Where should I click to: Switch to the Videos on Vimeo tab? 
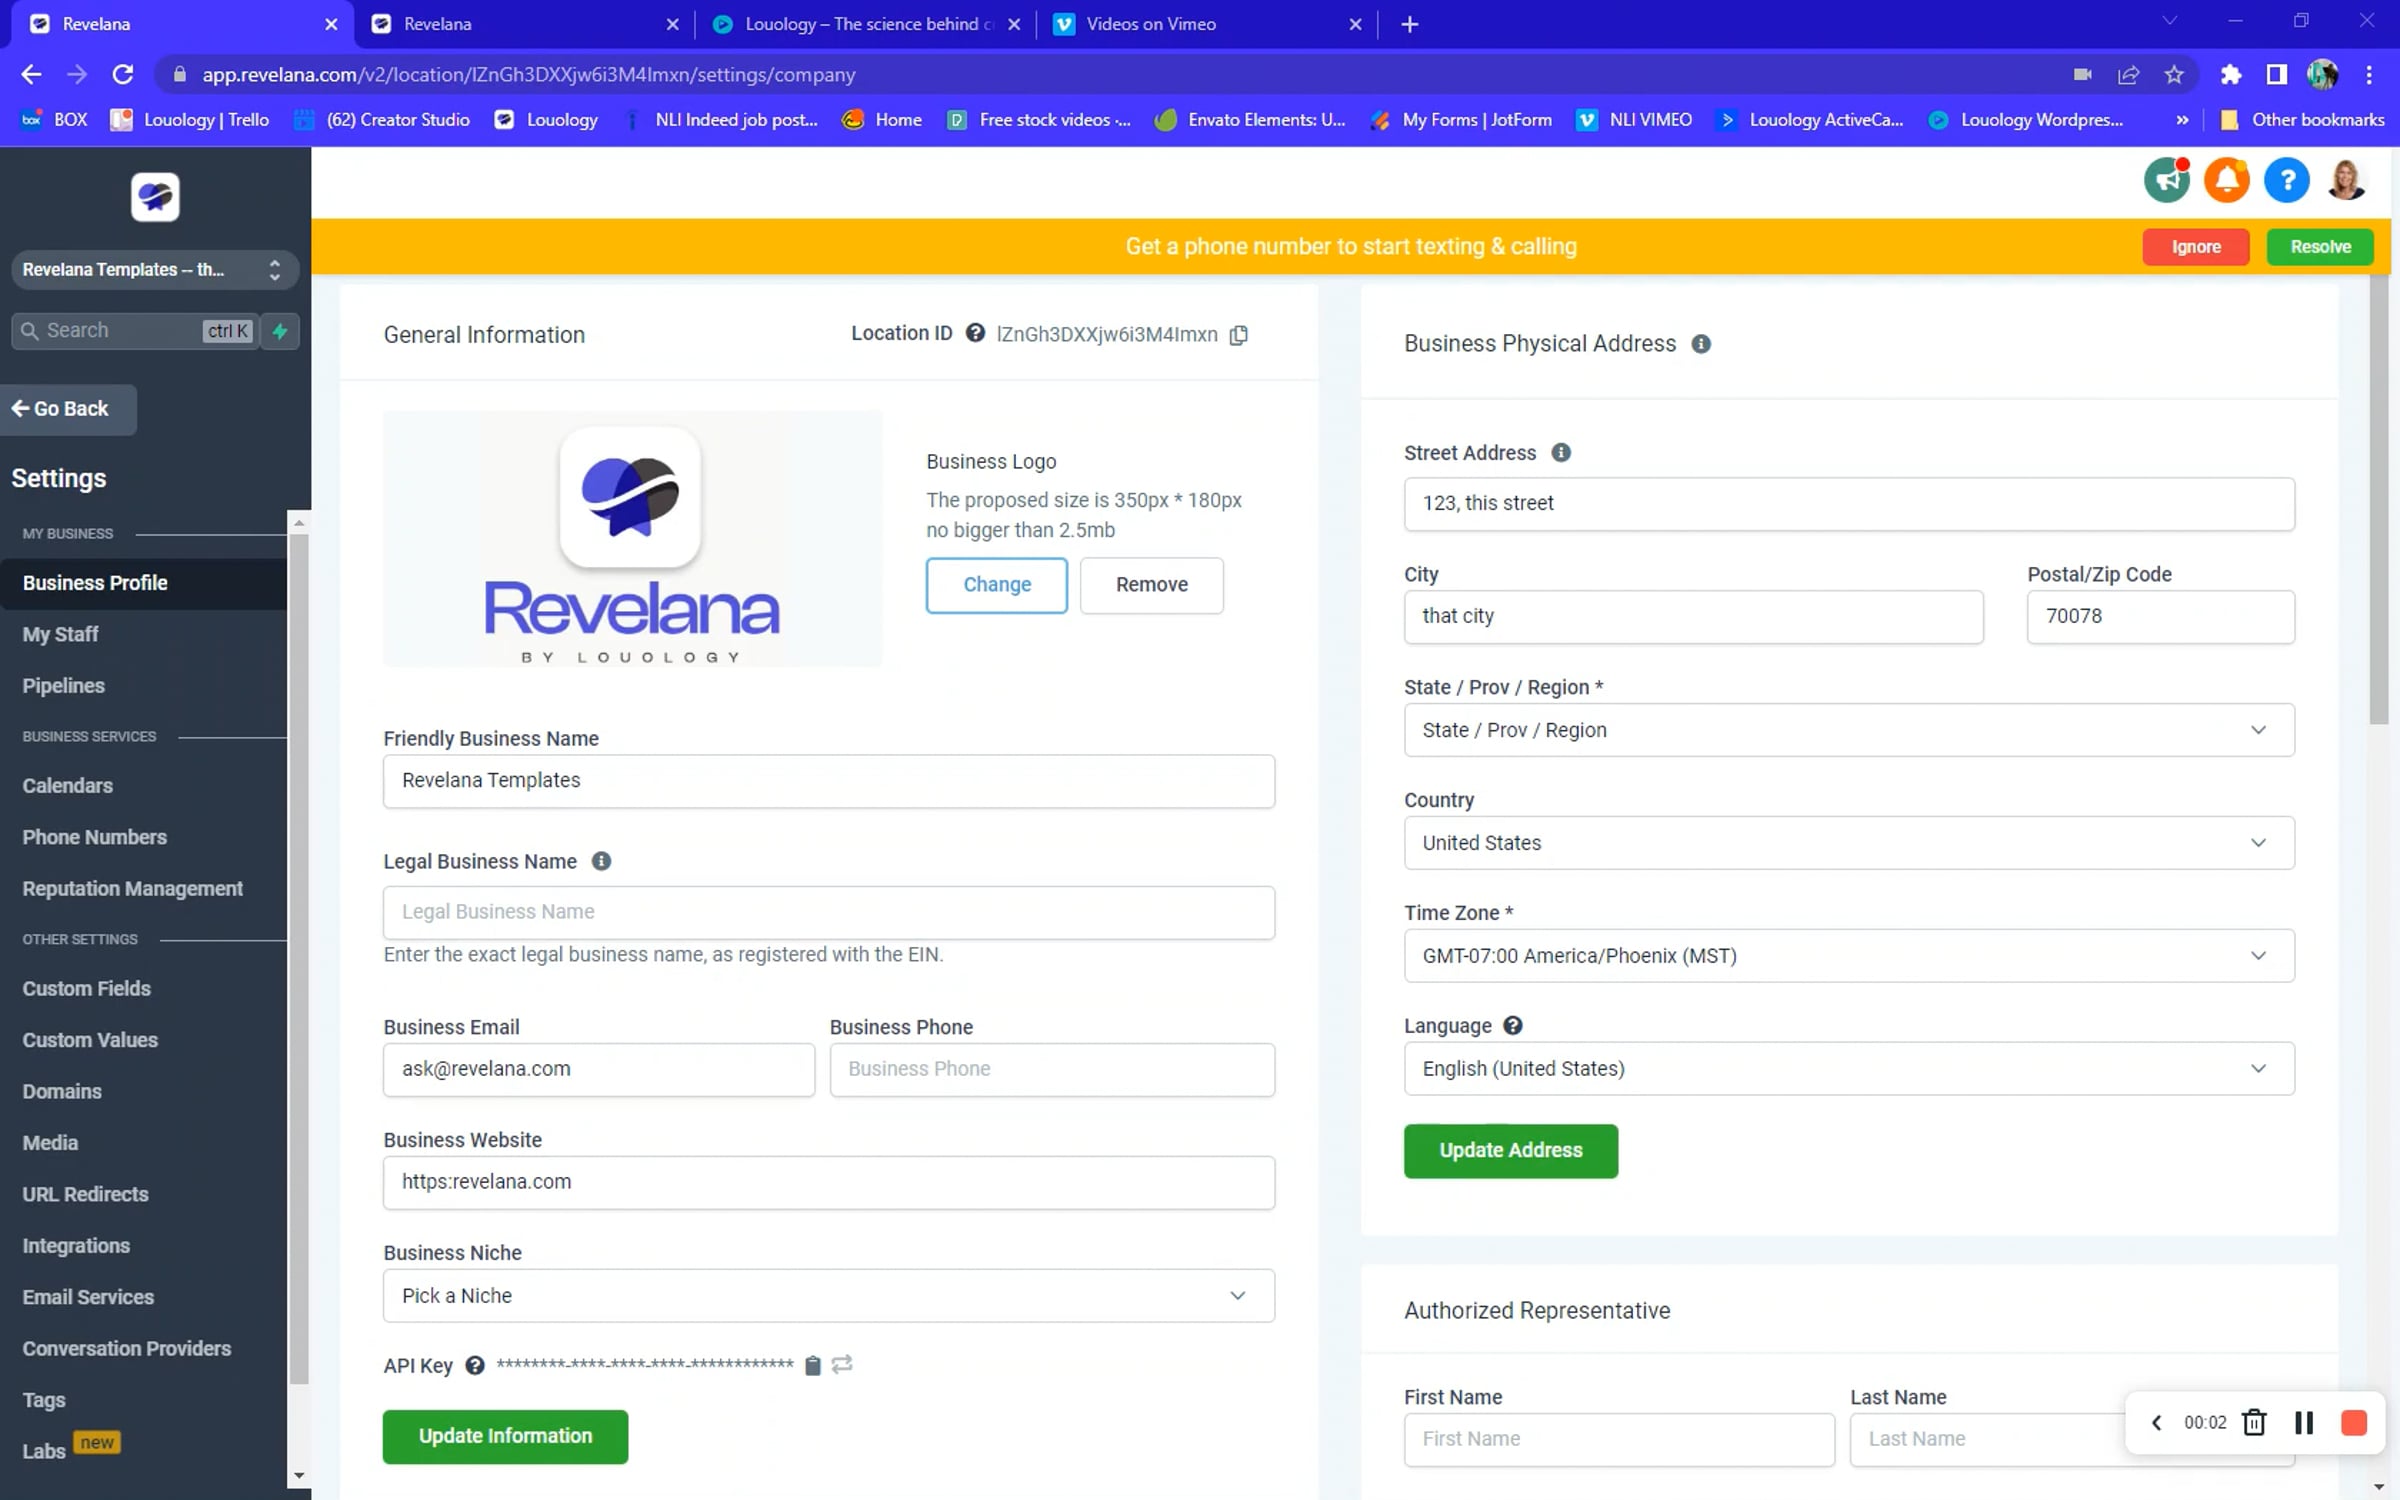click(1150, 24)
